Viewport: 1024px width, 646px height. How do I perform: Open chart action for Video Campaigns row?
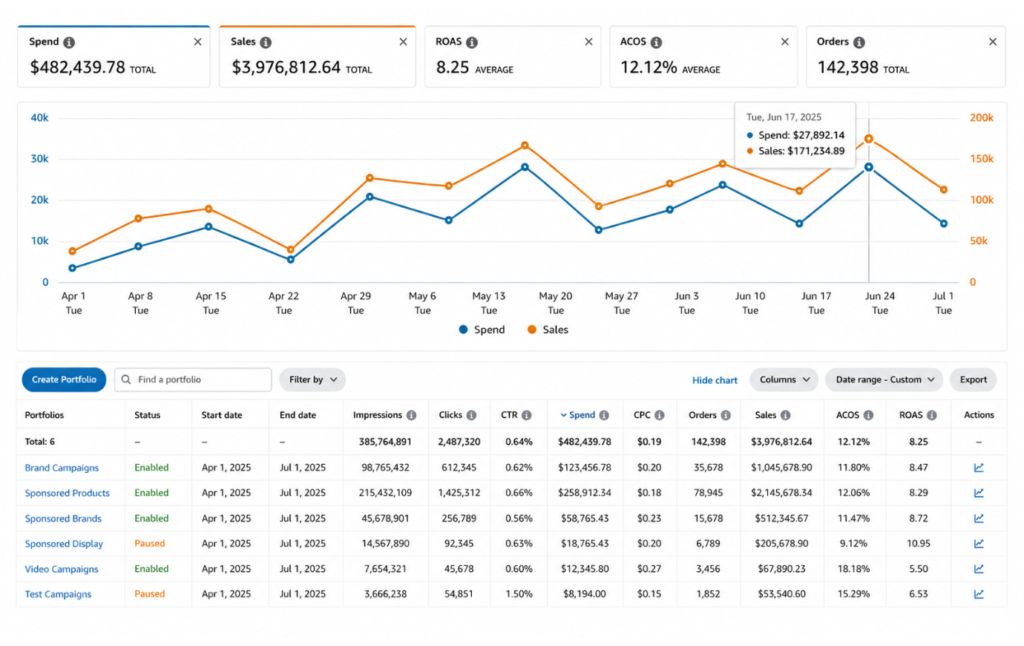(978, 569)
